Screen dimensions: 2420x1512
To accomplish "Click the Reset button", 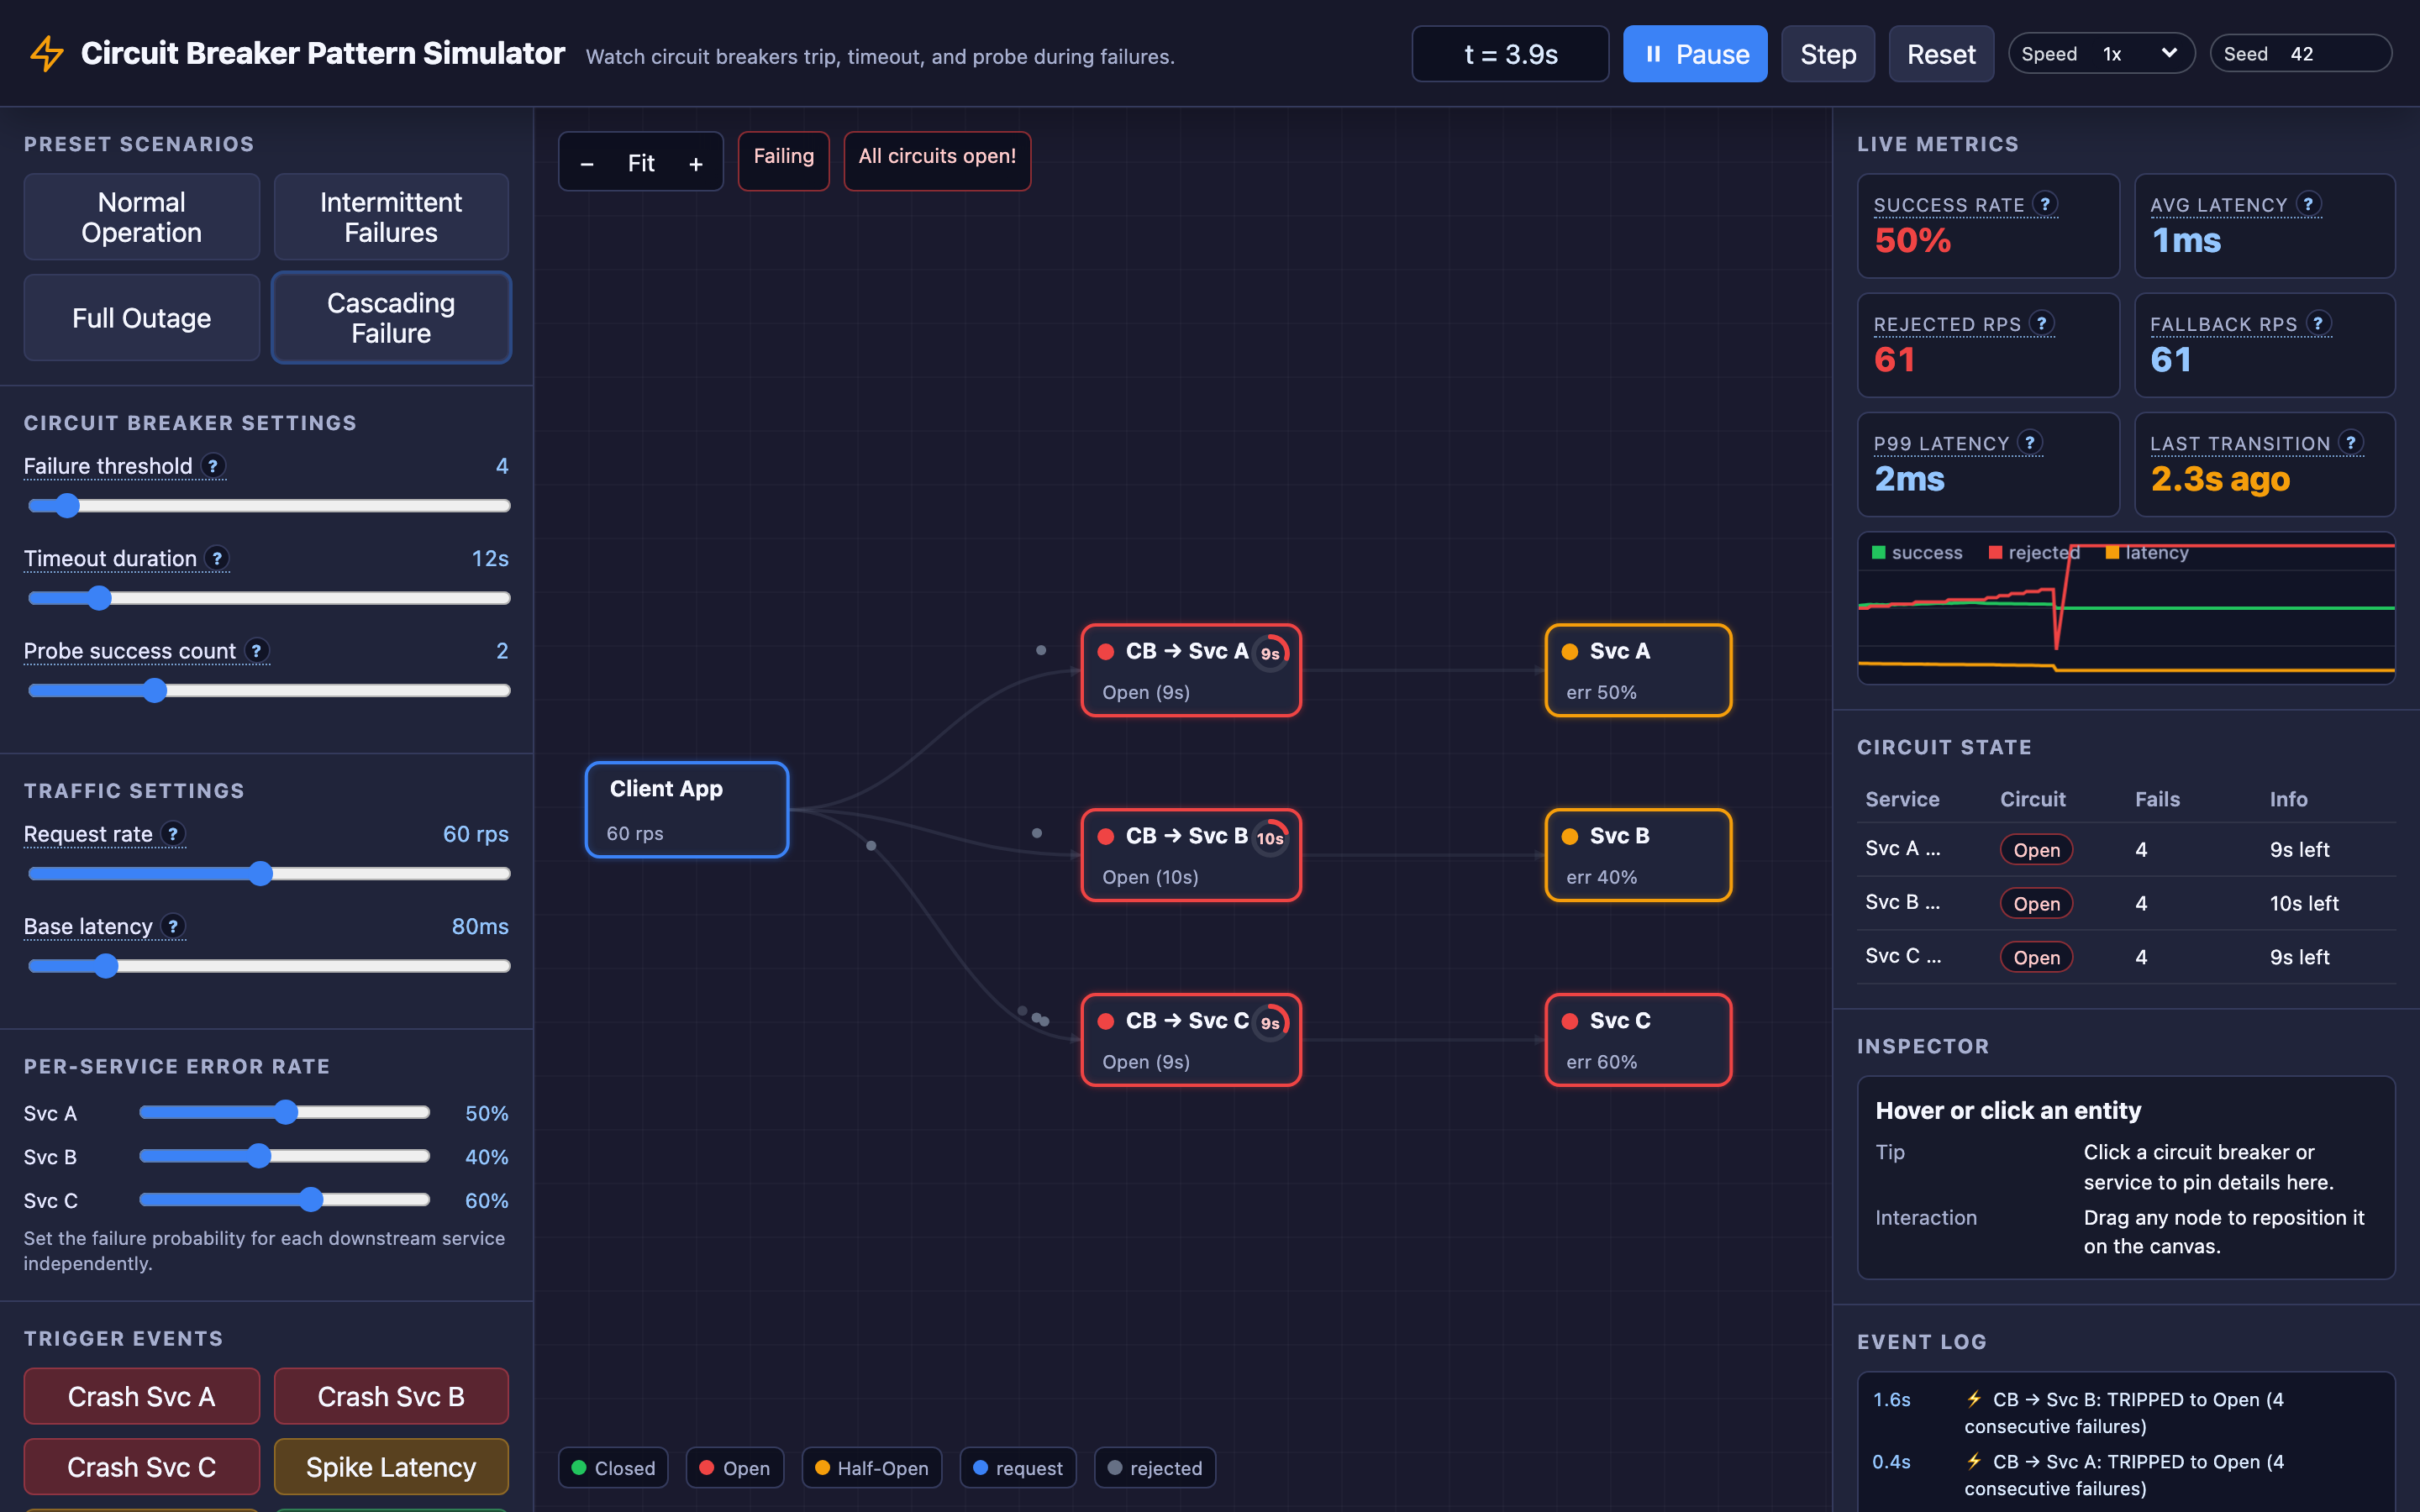I will 1940,54.
